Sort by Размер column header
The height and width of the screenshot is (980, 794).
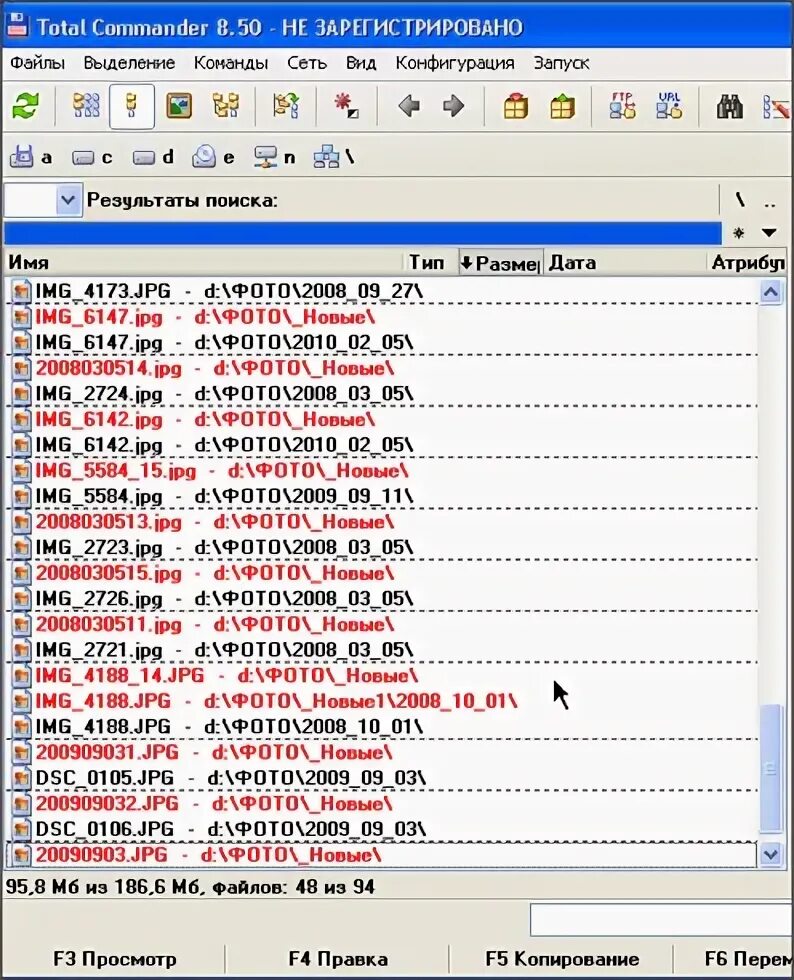pos(501,262)
